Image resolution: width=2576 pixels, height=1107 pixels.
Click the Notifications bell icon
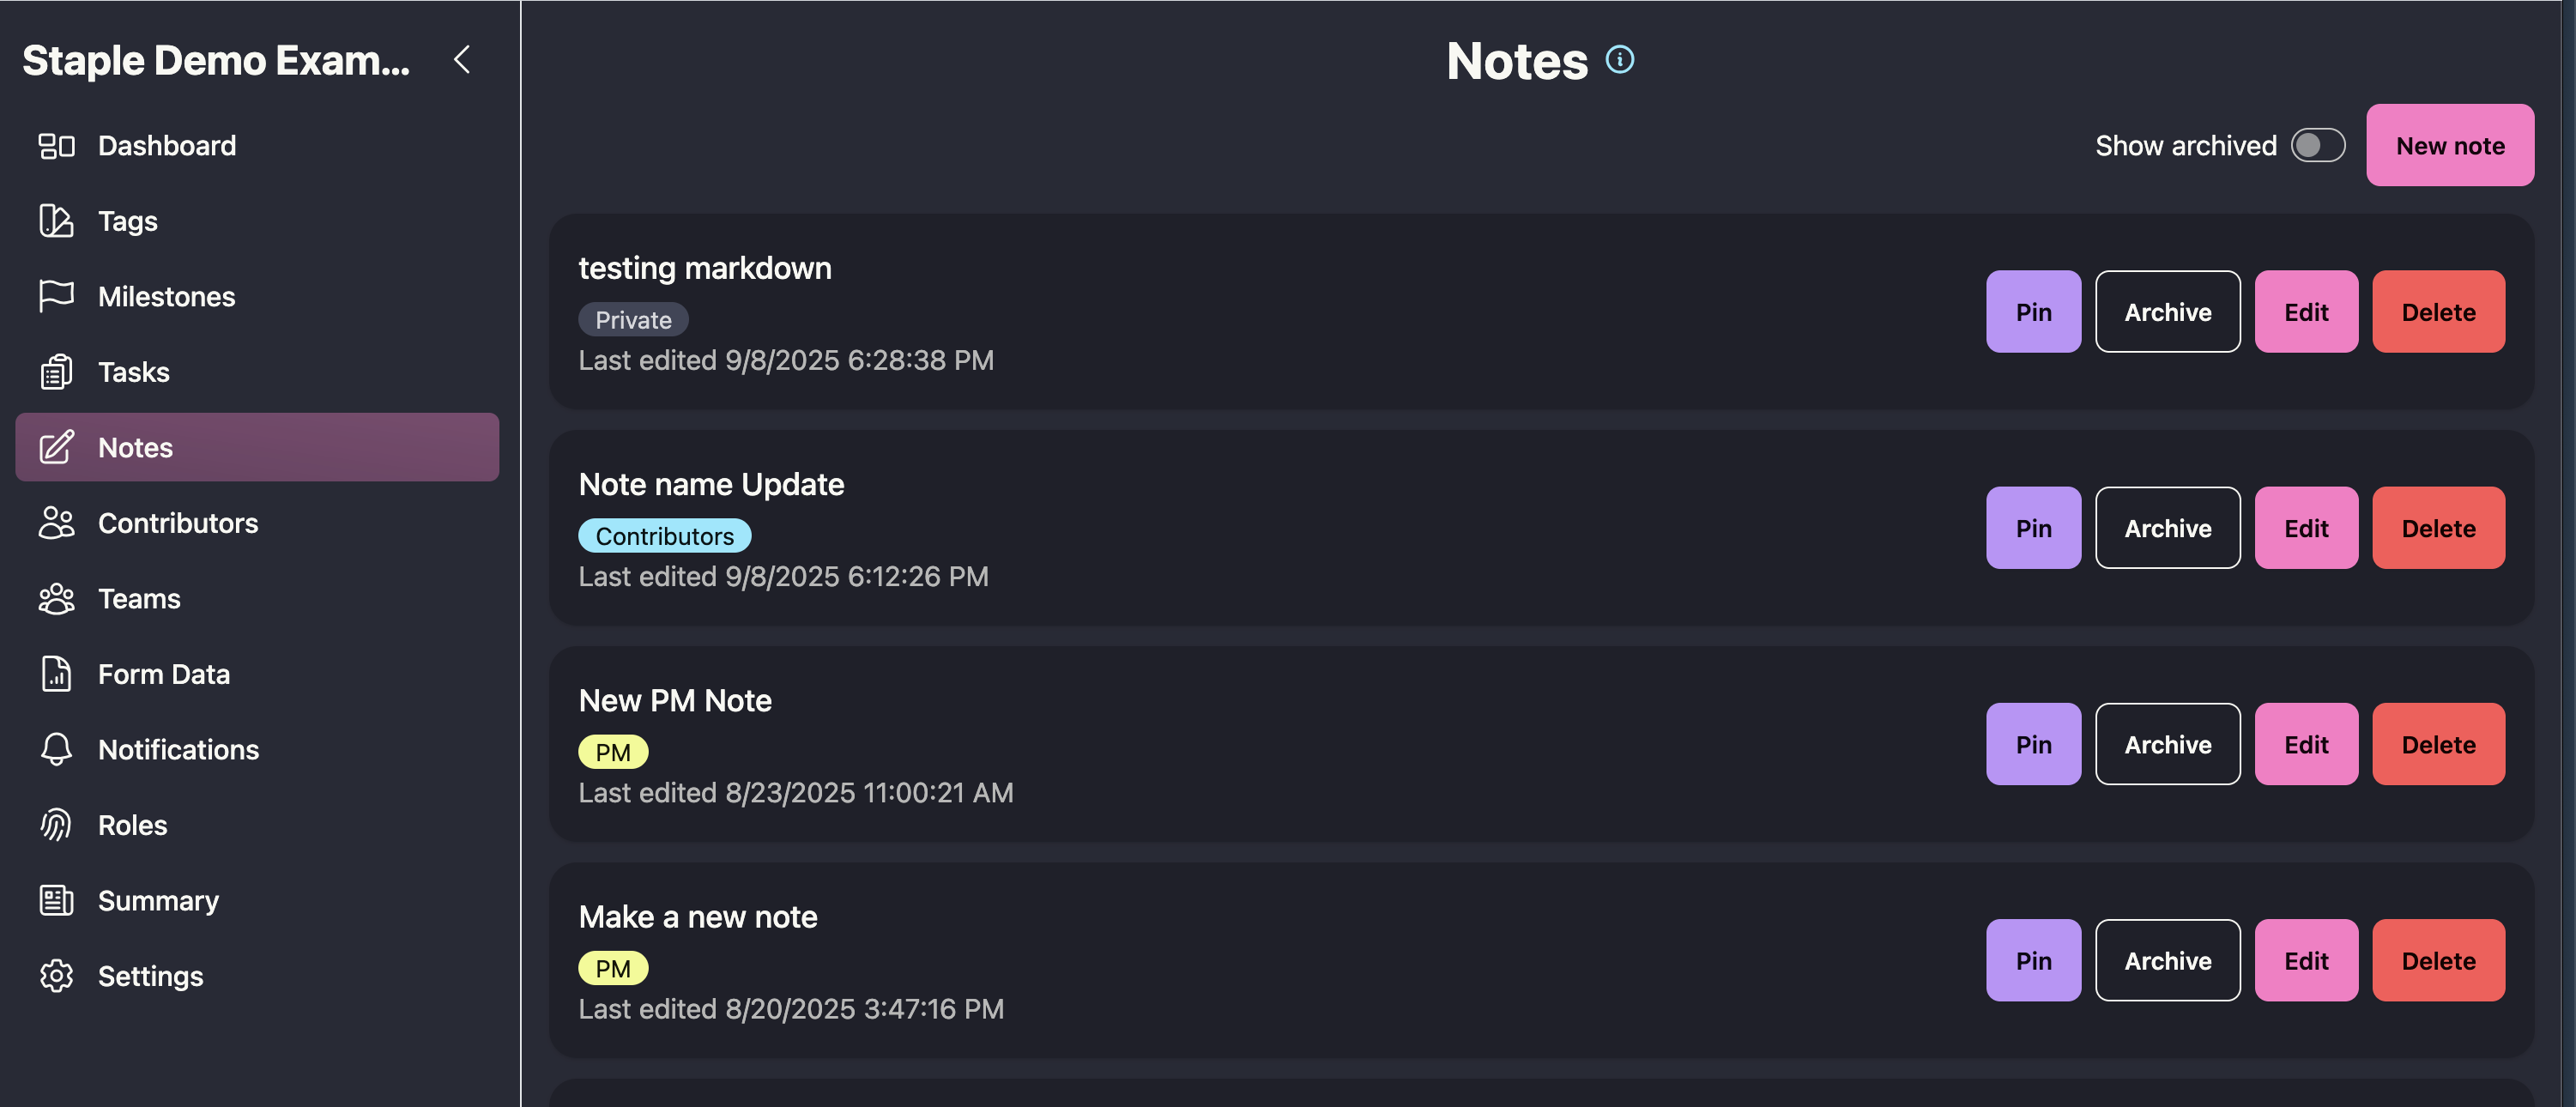pyautogui.click(x=56, y=749)
